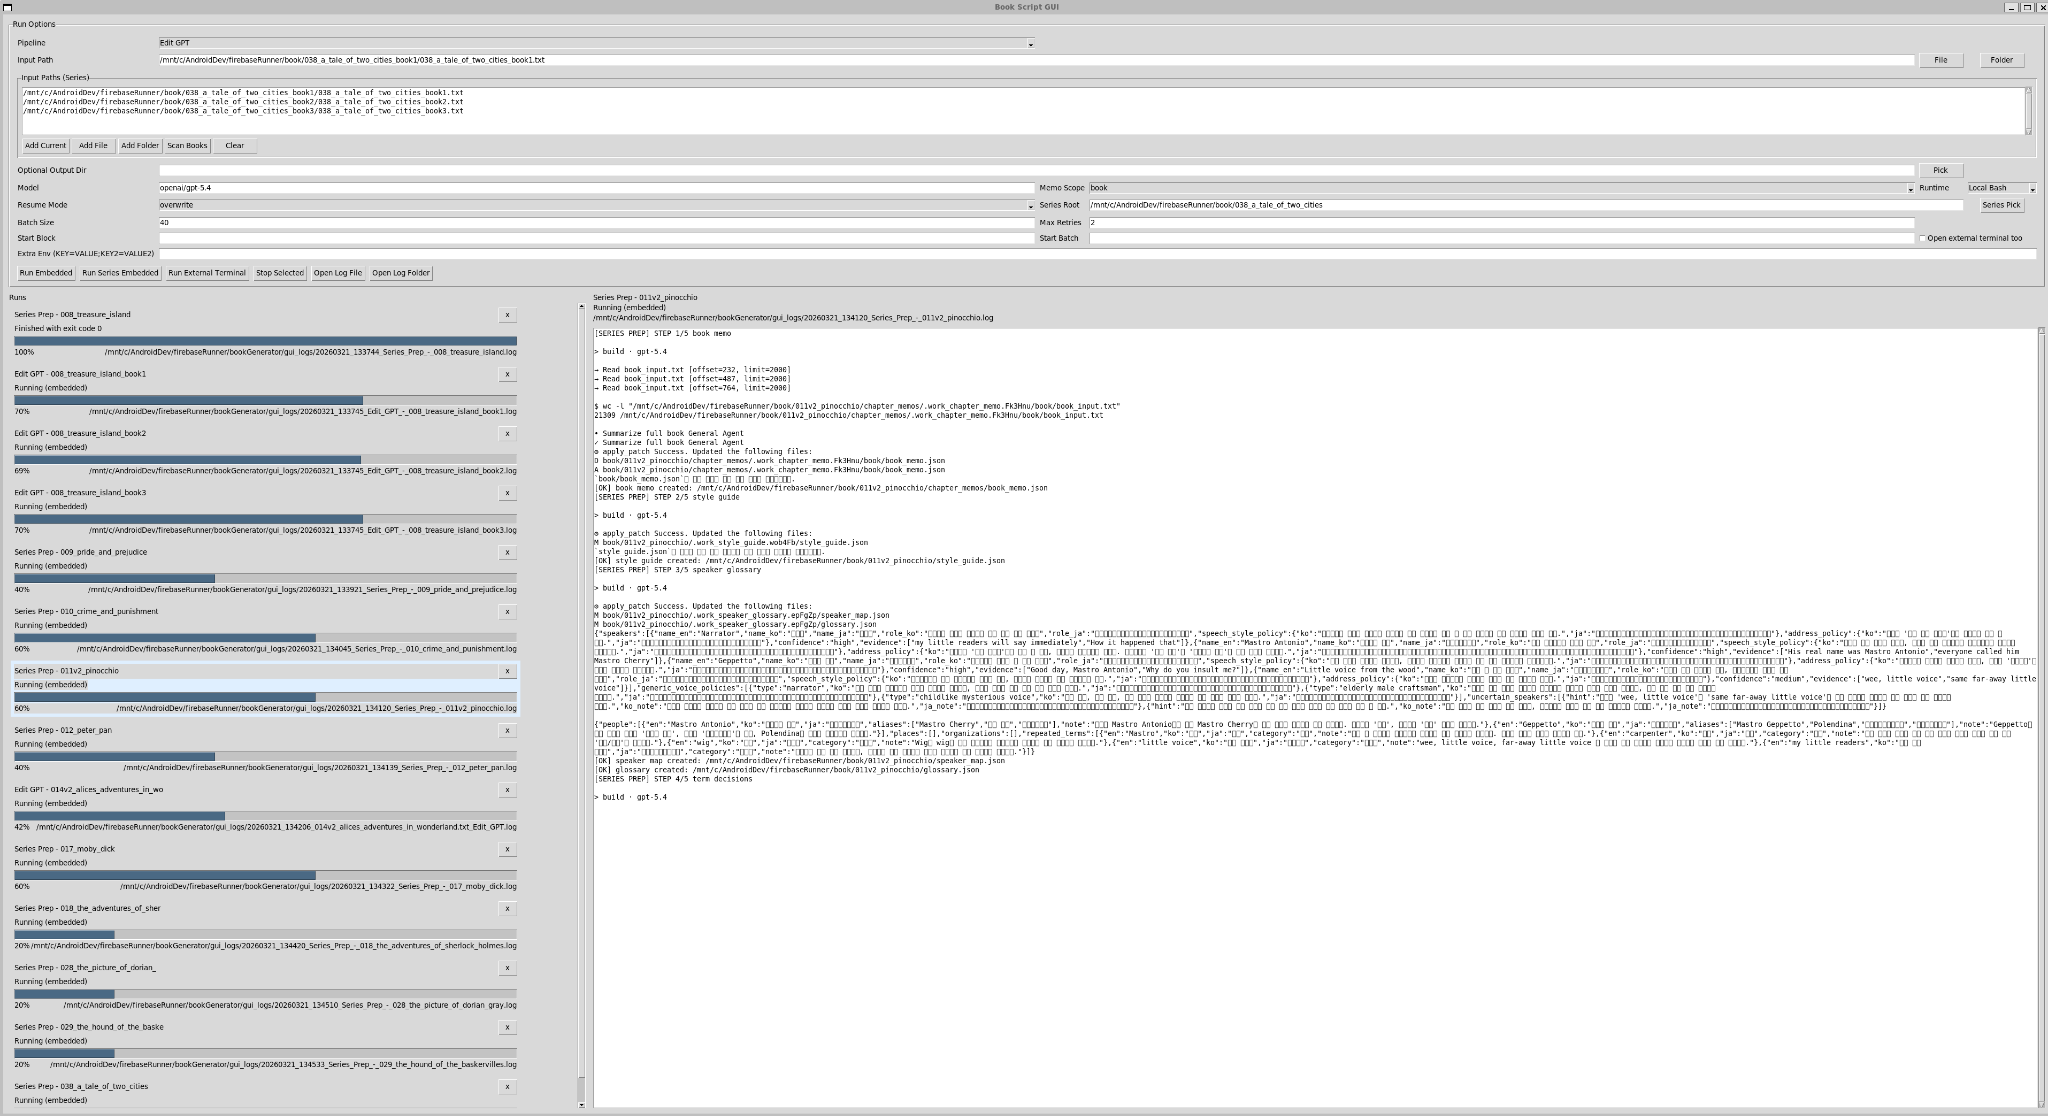Screen dimensions: 2048x1116
Task: Close the Edit GPT 008_treasure_island_book2 run
Action: pos(507,434)
